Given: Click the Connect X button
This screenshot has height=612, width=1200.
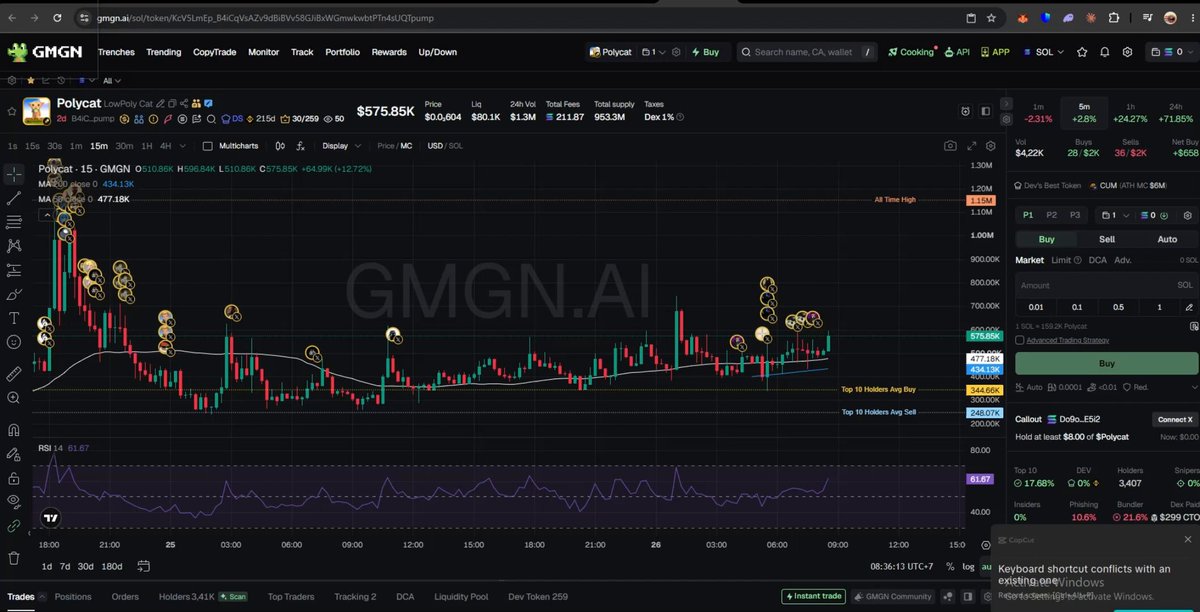Looking at the screenshot, I should tap(1174, 420).
